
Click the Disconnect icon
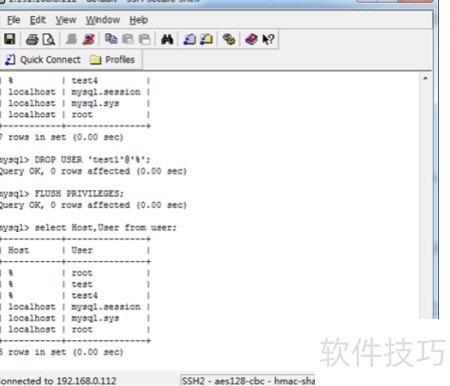88,39
